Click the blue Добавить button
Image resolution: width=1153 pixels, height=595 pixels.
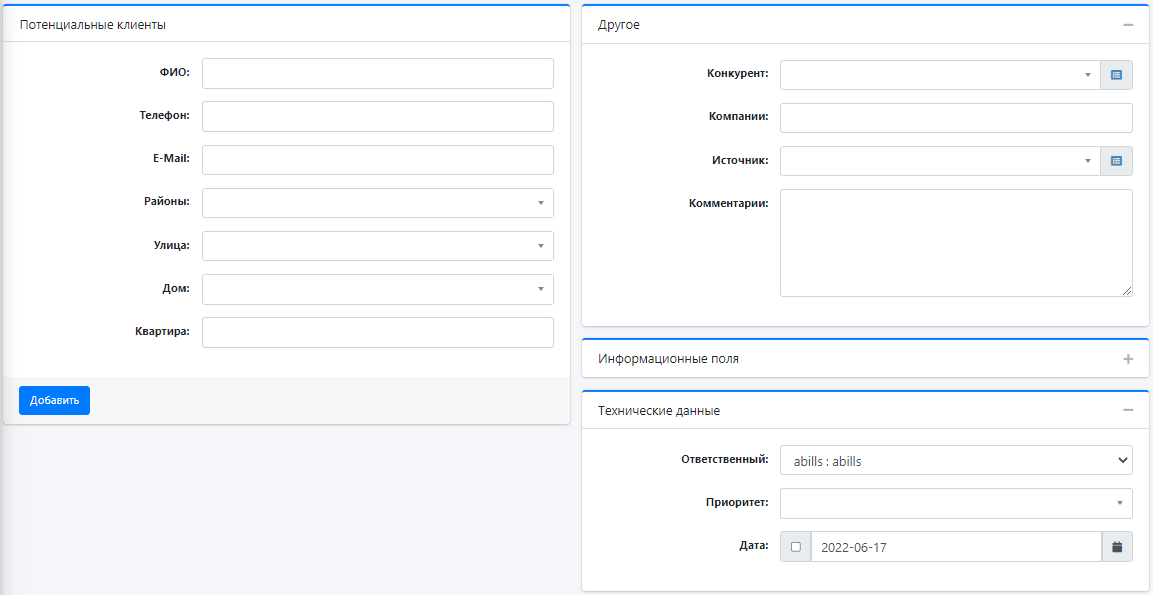pos(54,400)
